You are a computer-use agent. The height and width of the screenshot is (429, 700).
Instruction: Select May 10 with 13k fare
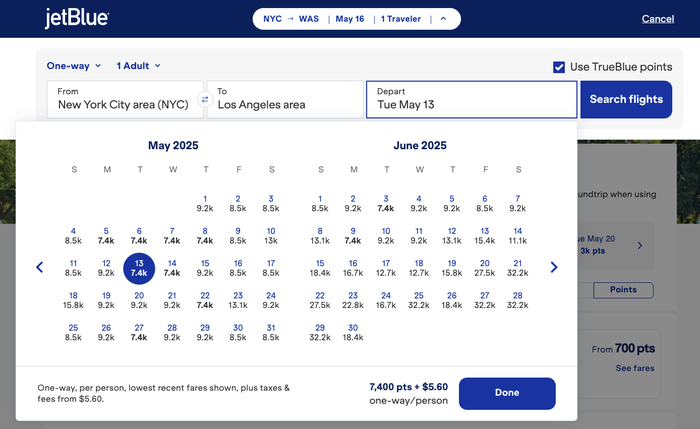(x=271, y=236)
